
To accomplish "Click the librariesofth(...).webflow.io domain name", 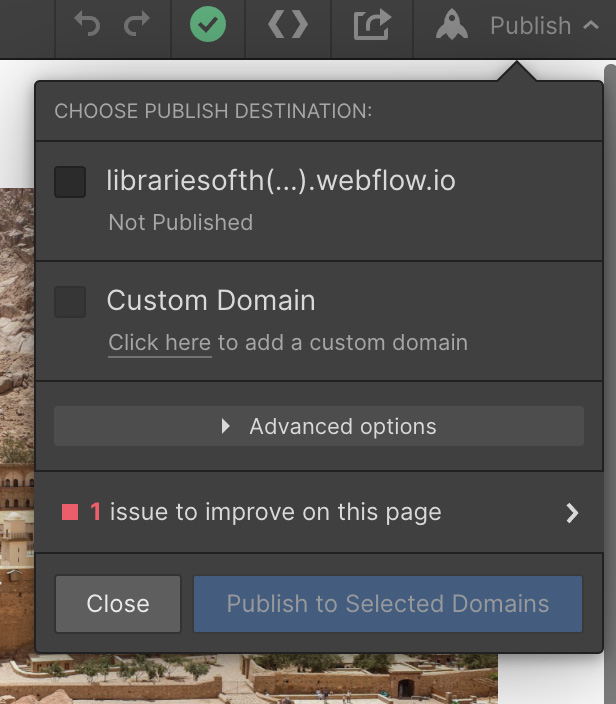I will pyautogui.click(x=281, y=180).
